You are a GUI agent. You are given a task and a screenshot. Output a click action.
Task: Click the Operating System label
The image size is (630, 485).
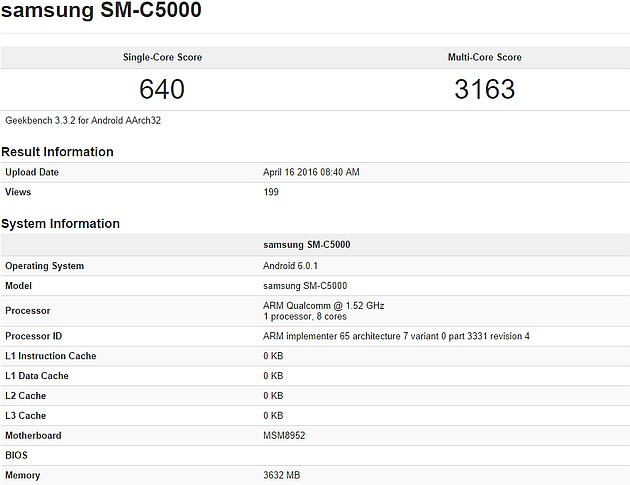pyautogui.click(x=45, y=266)
